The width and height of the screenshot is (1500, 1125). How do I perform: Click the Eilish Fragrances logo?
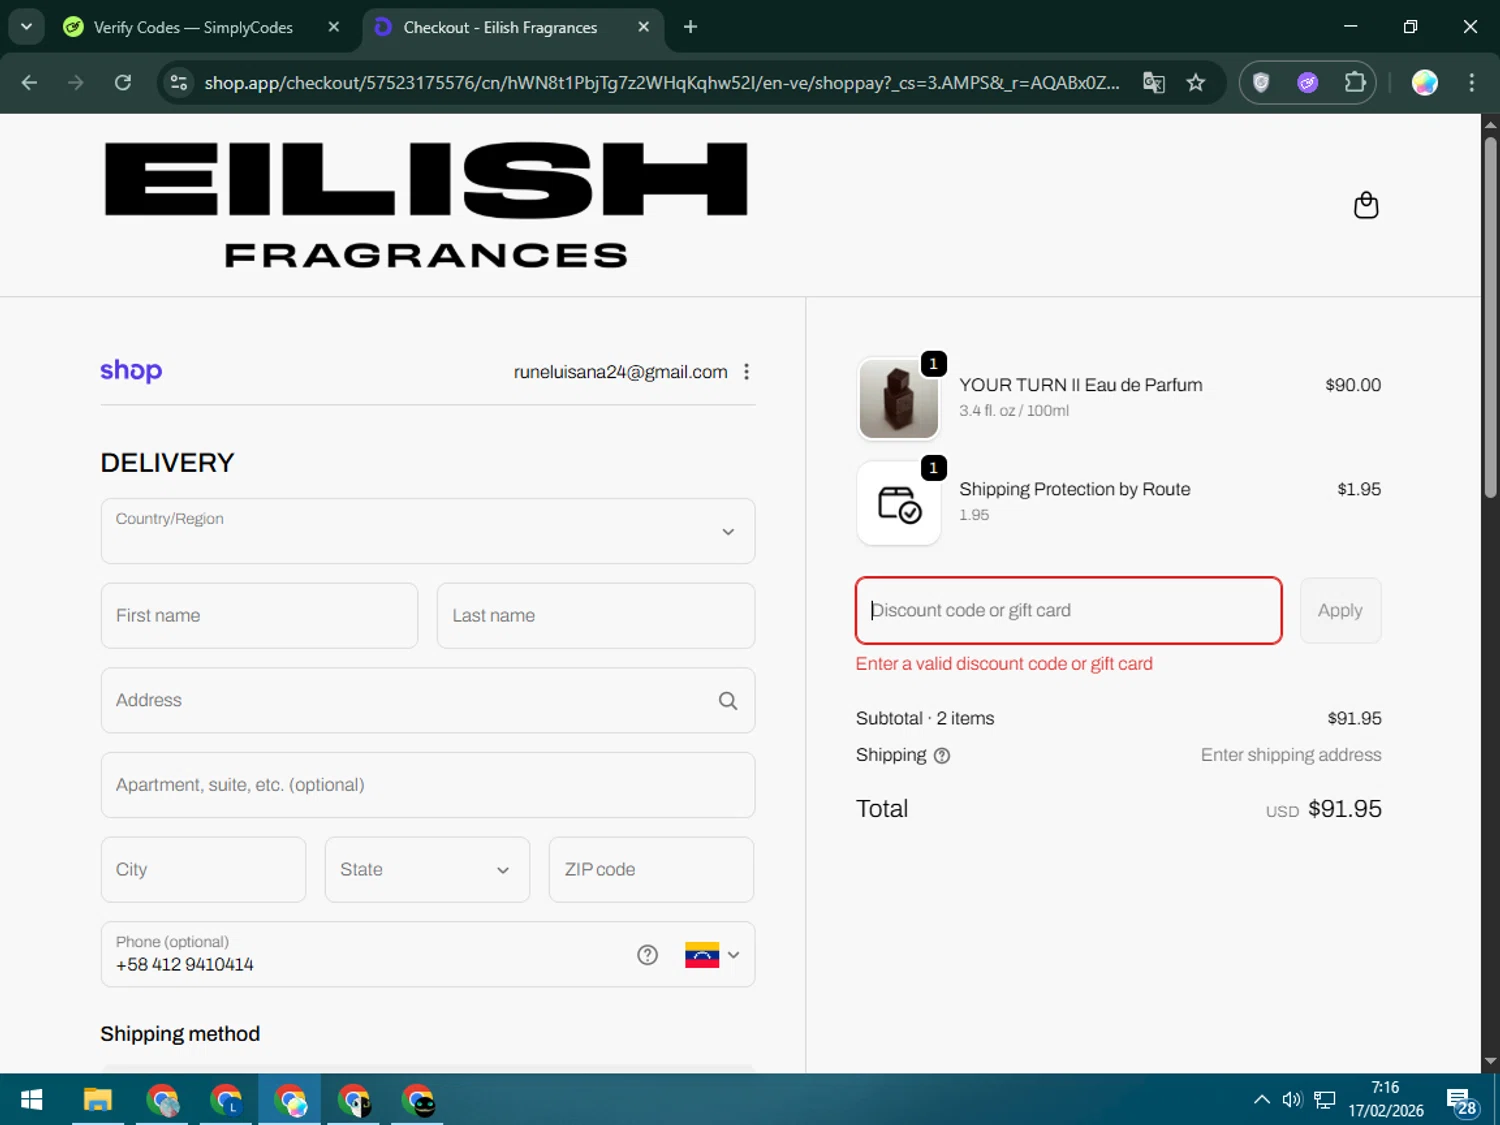coord(426,205)
